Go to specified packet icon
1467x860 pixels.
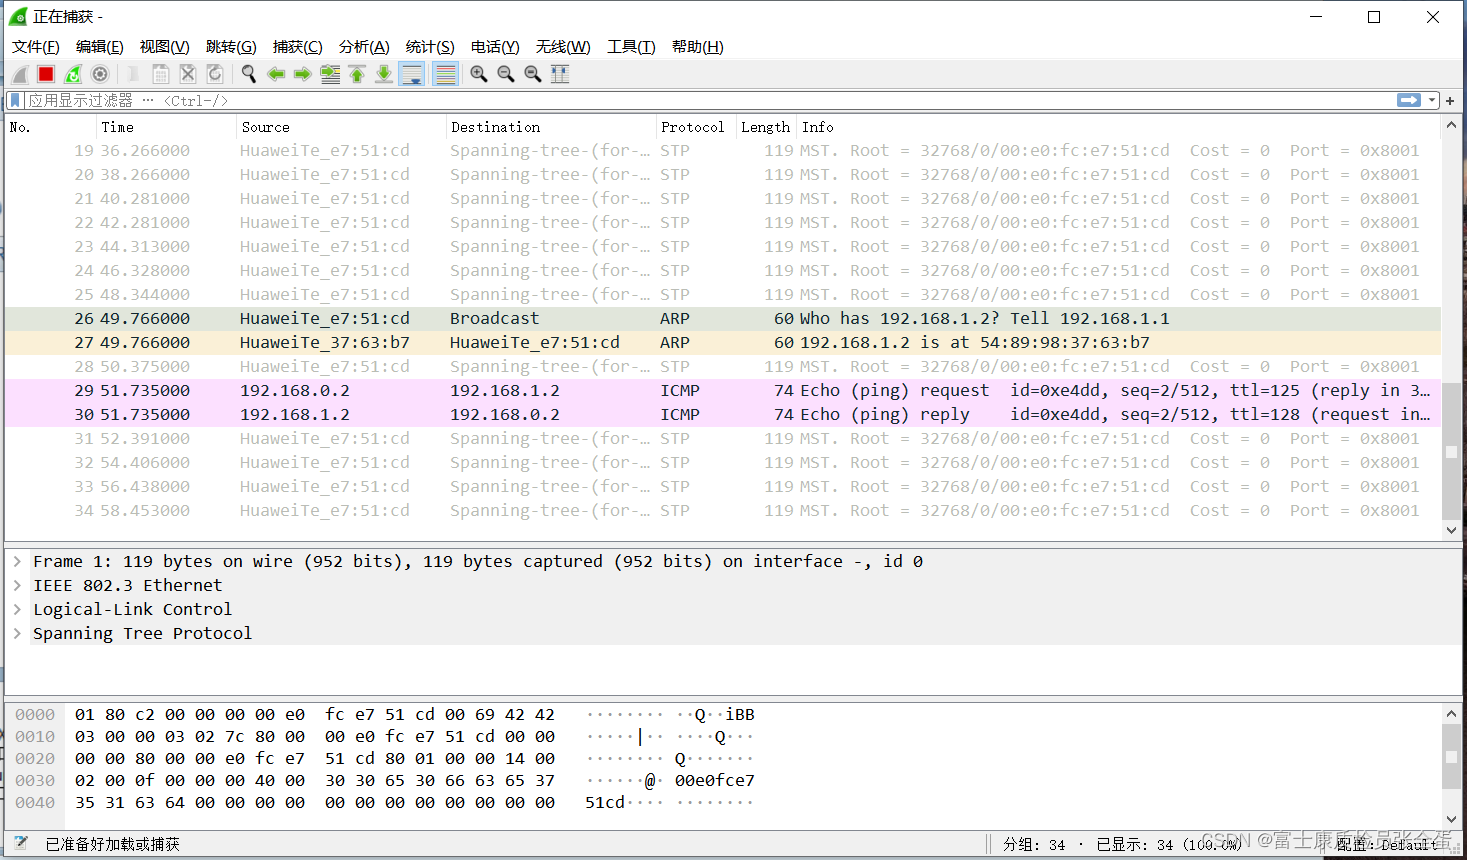pos(330,74)
